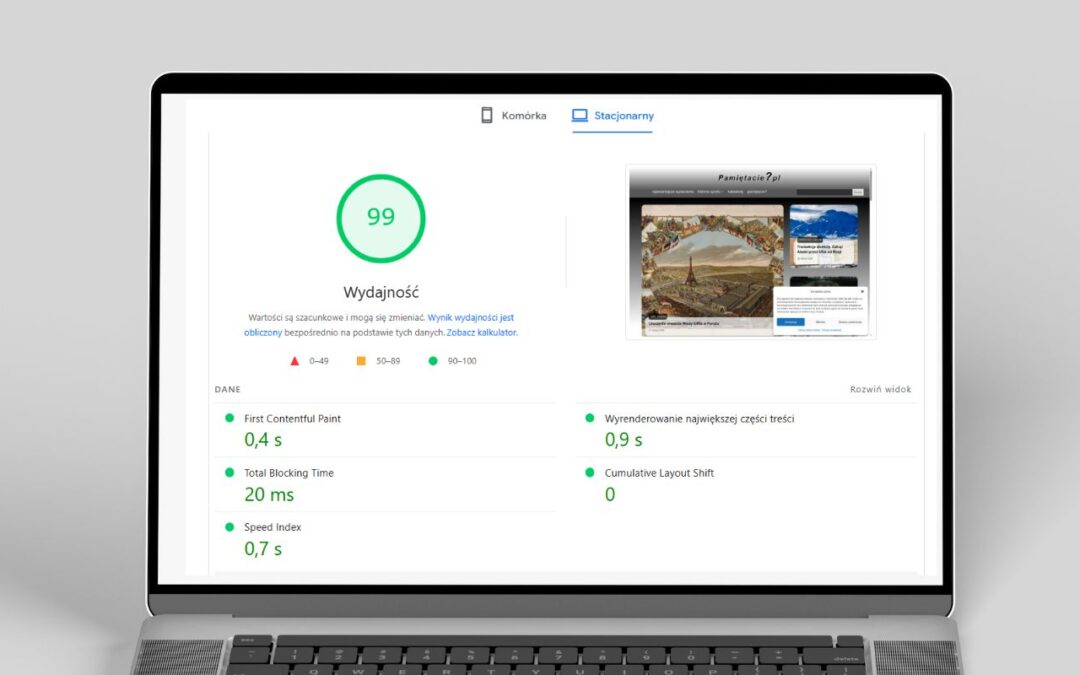Click the green dot beside Wyrenderowanie największej części treści
1080x675 pixels.
590,419
